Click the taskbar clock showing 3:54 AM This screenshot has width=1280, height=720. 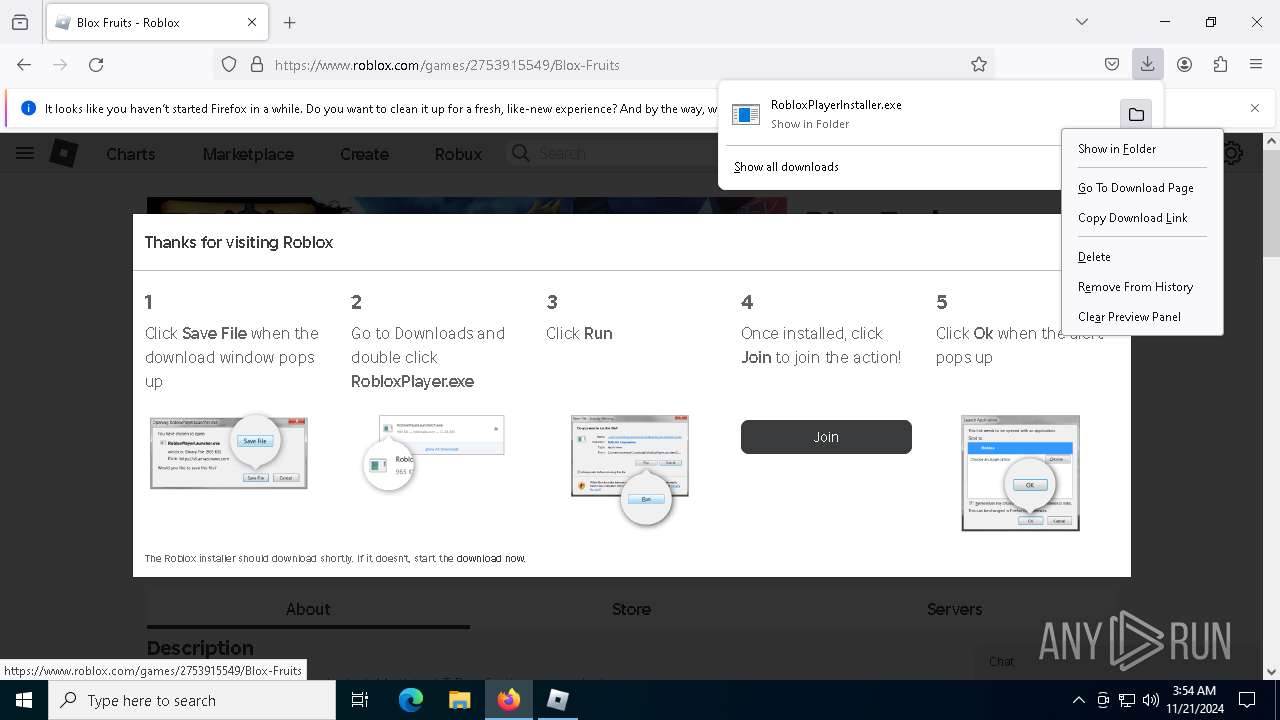pos(1194,700)
